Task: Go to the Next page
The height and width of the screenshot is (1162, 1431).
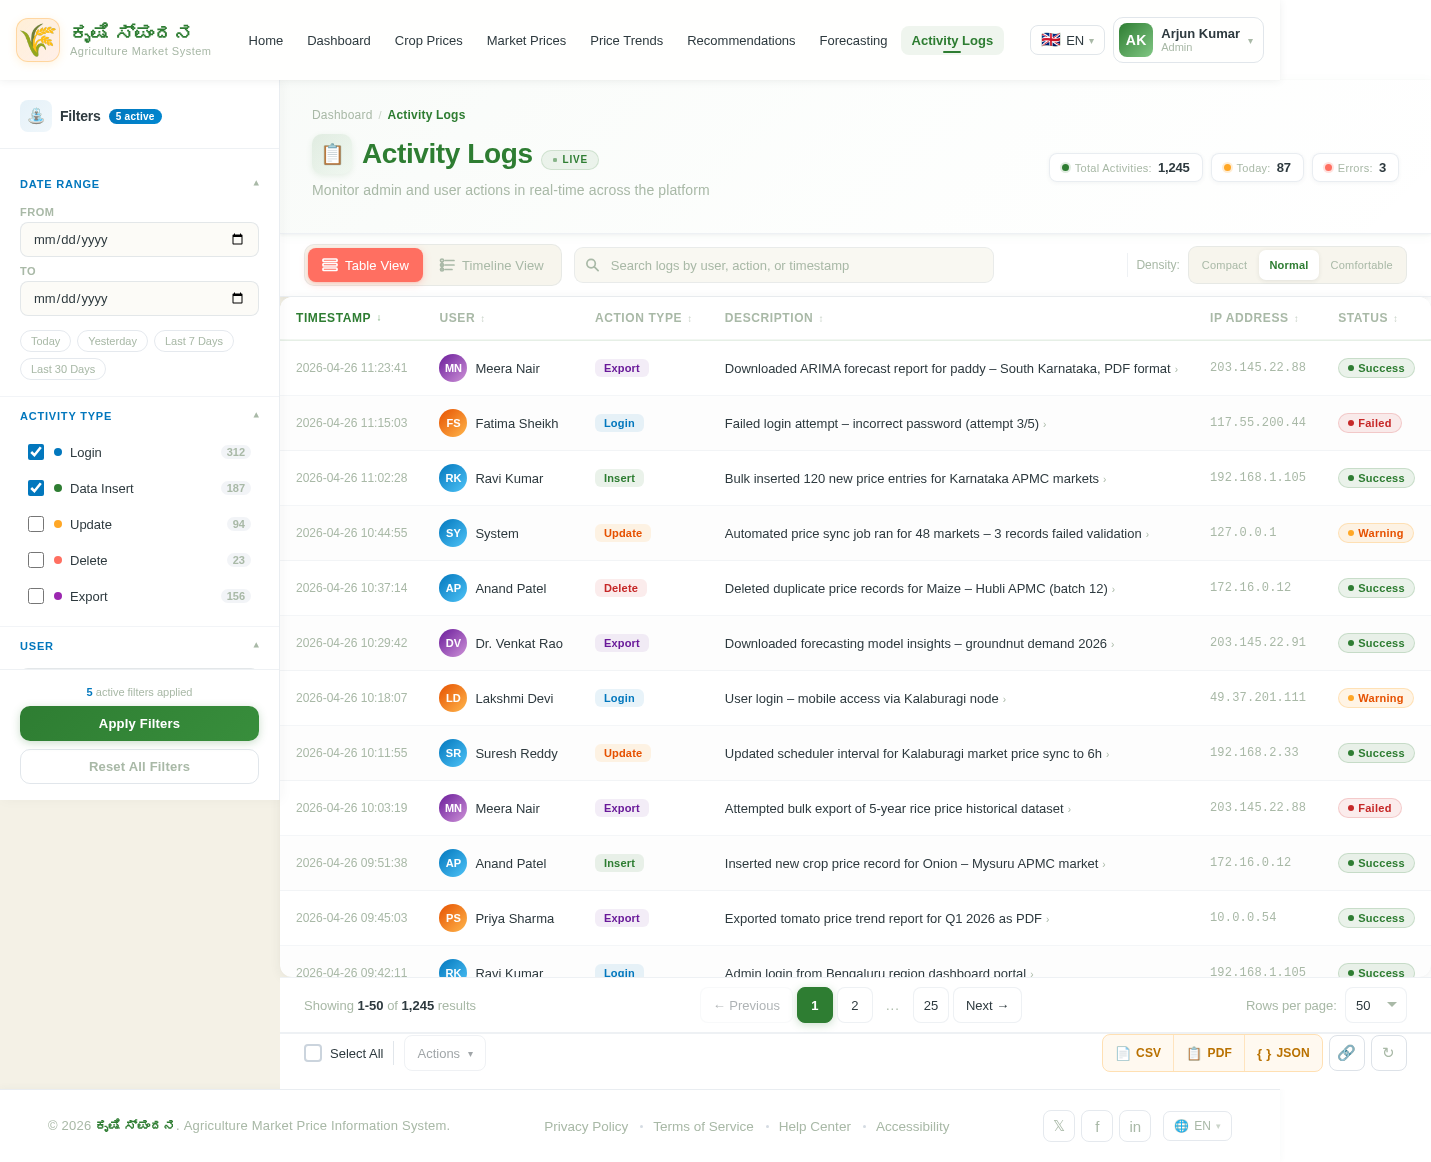Action: 987,1005
